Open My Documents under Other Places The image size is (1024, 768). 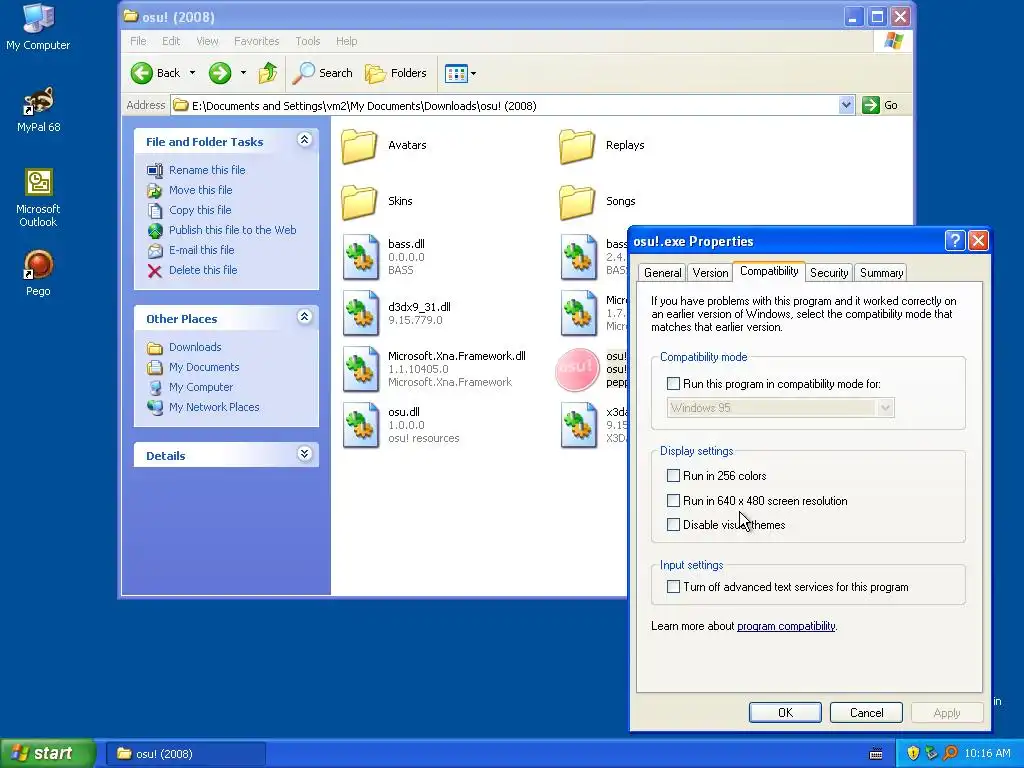click(204, 367)
